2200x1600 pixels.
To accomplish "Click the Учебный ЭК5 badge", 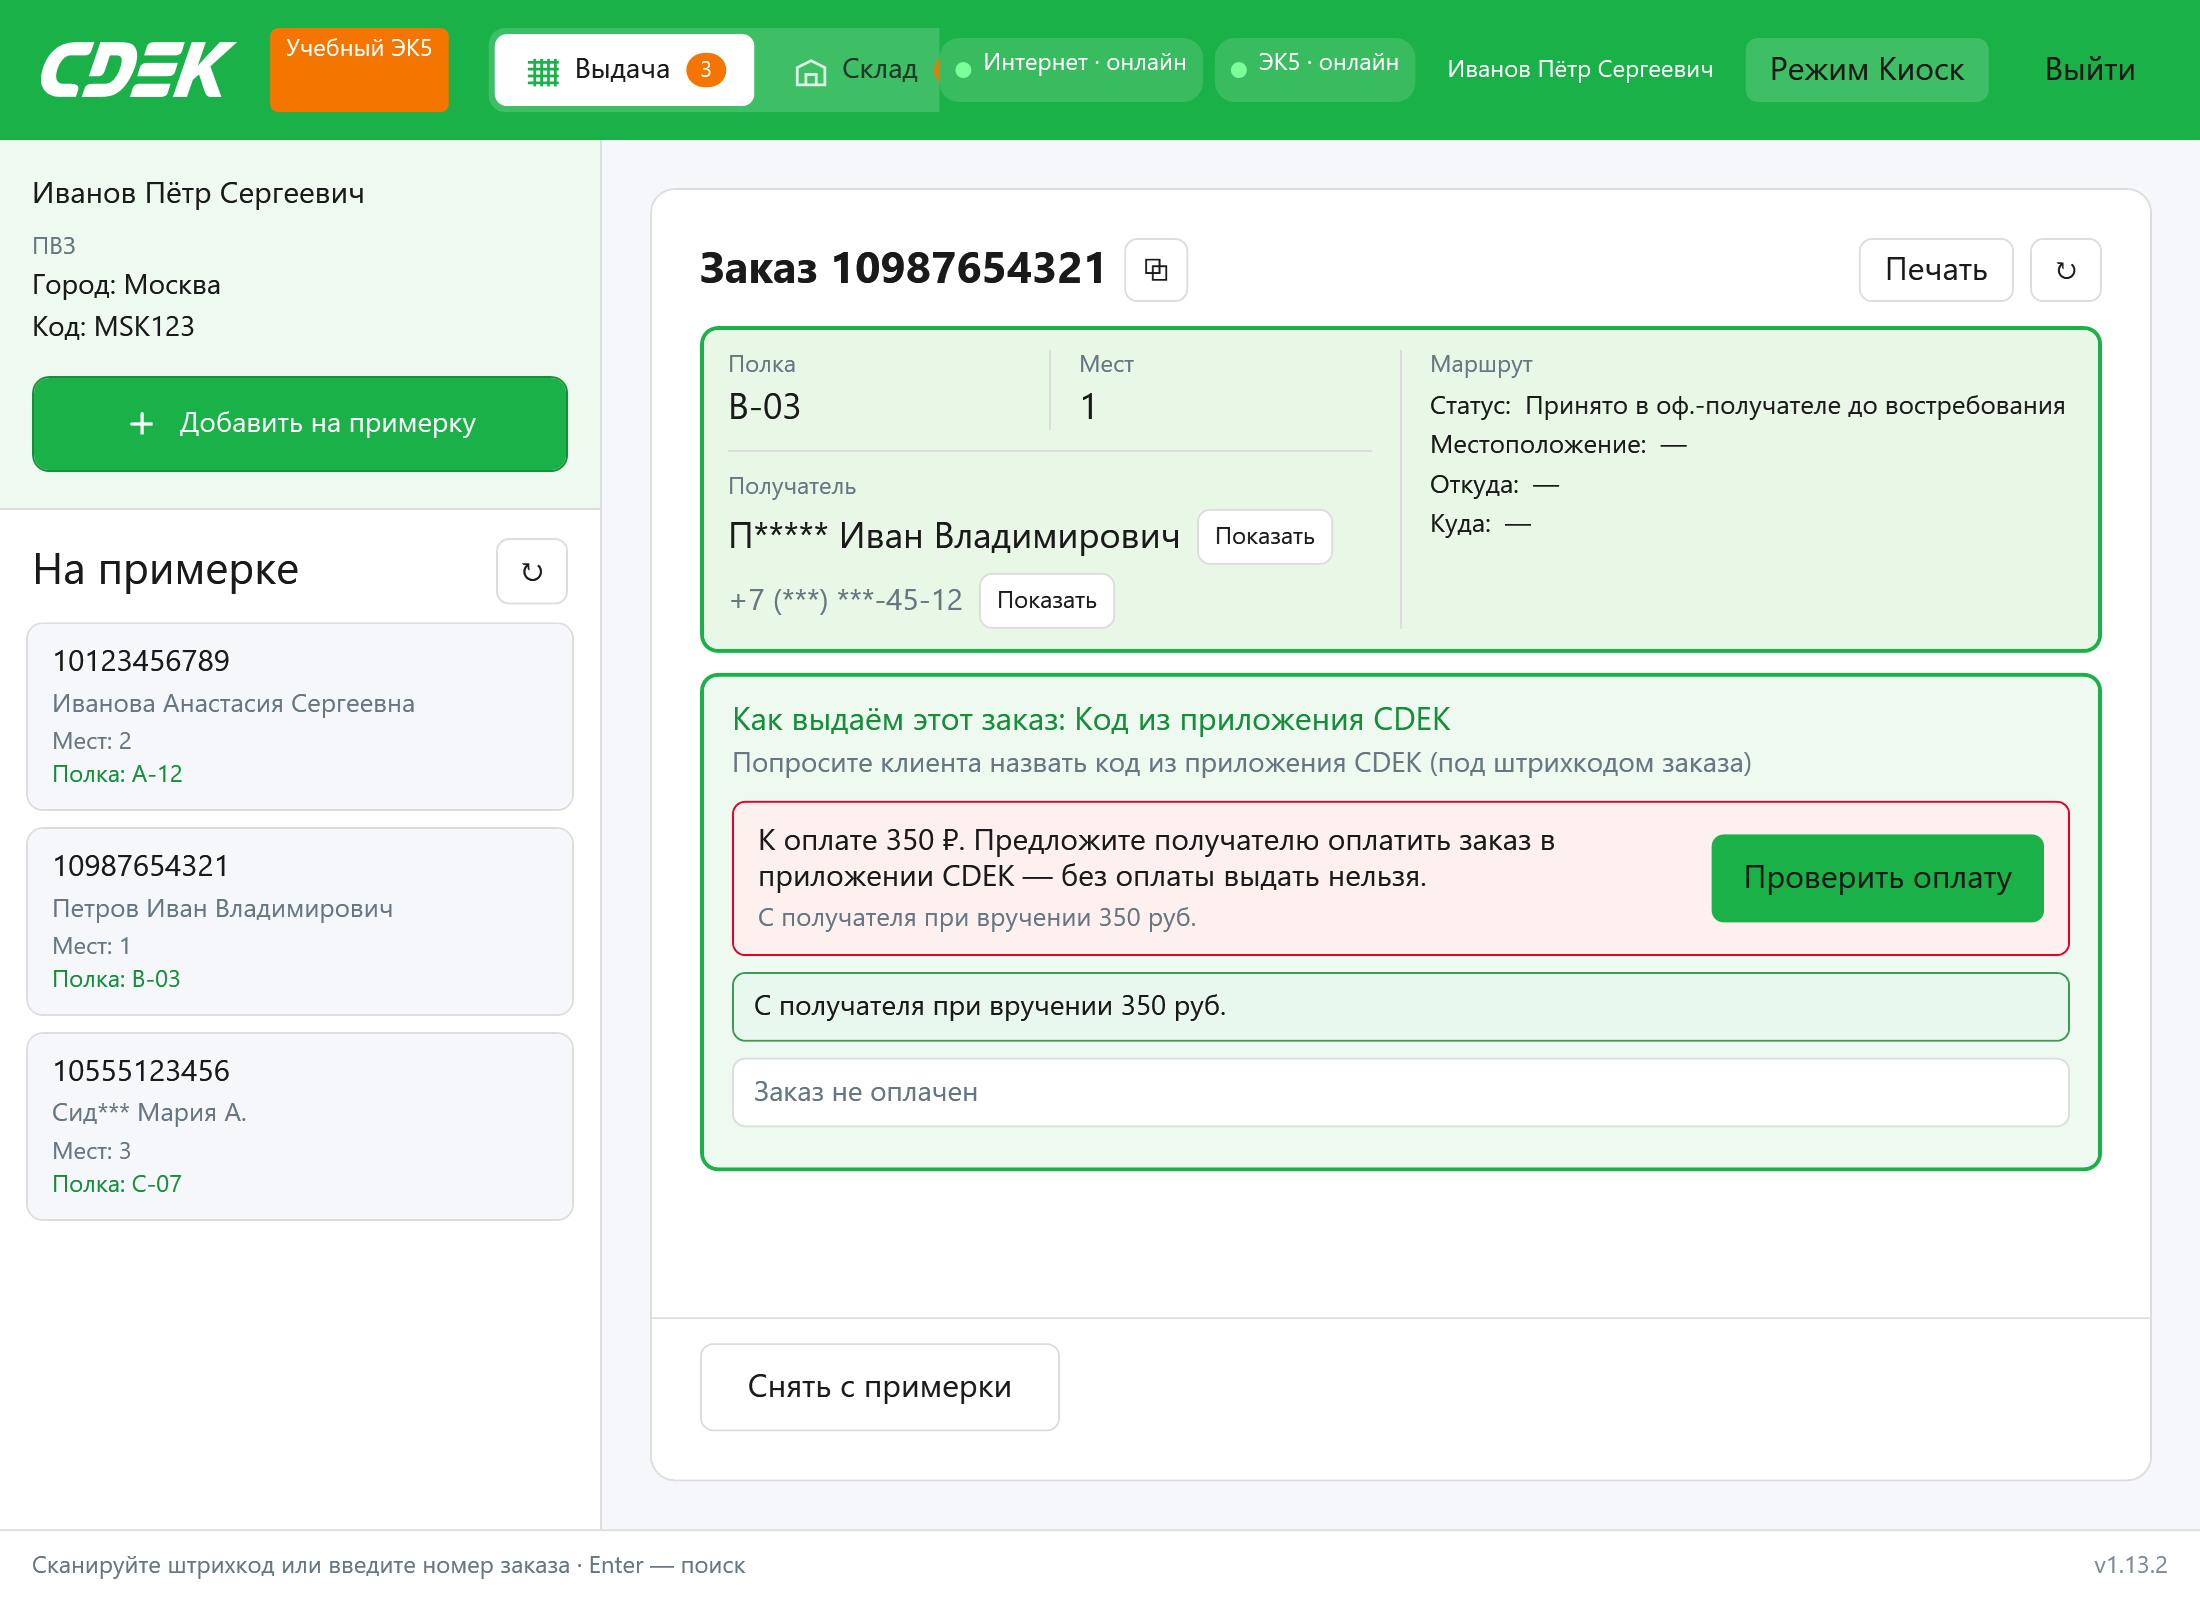I will [x=359, y=69].
